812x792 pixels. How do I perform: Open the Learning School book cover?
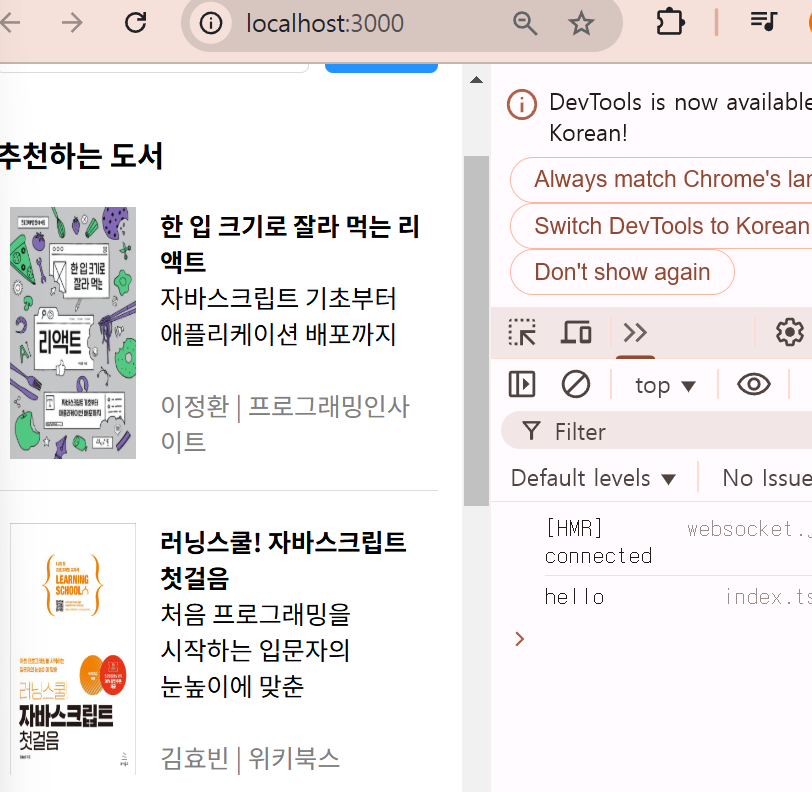[x=73, y=649]
